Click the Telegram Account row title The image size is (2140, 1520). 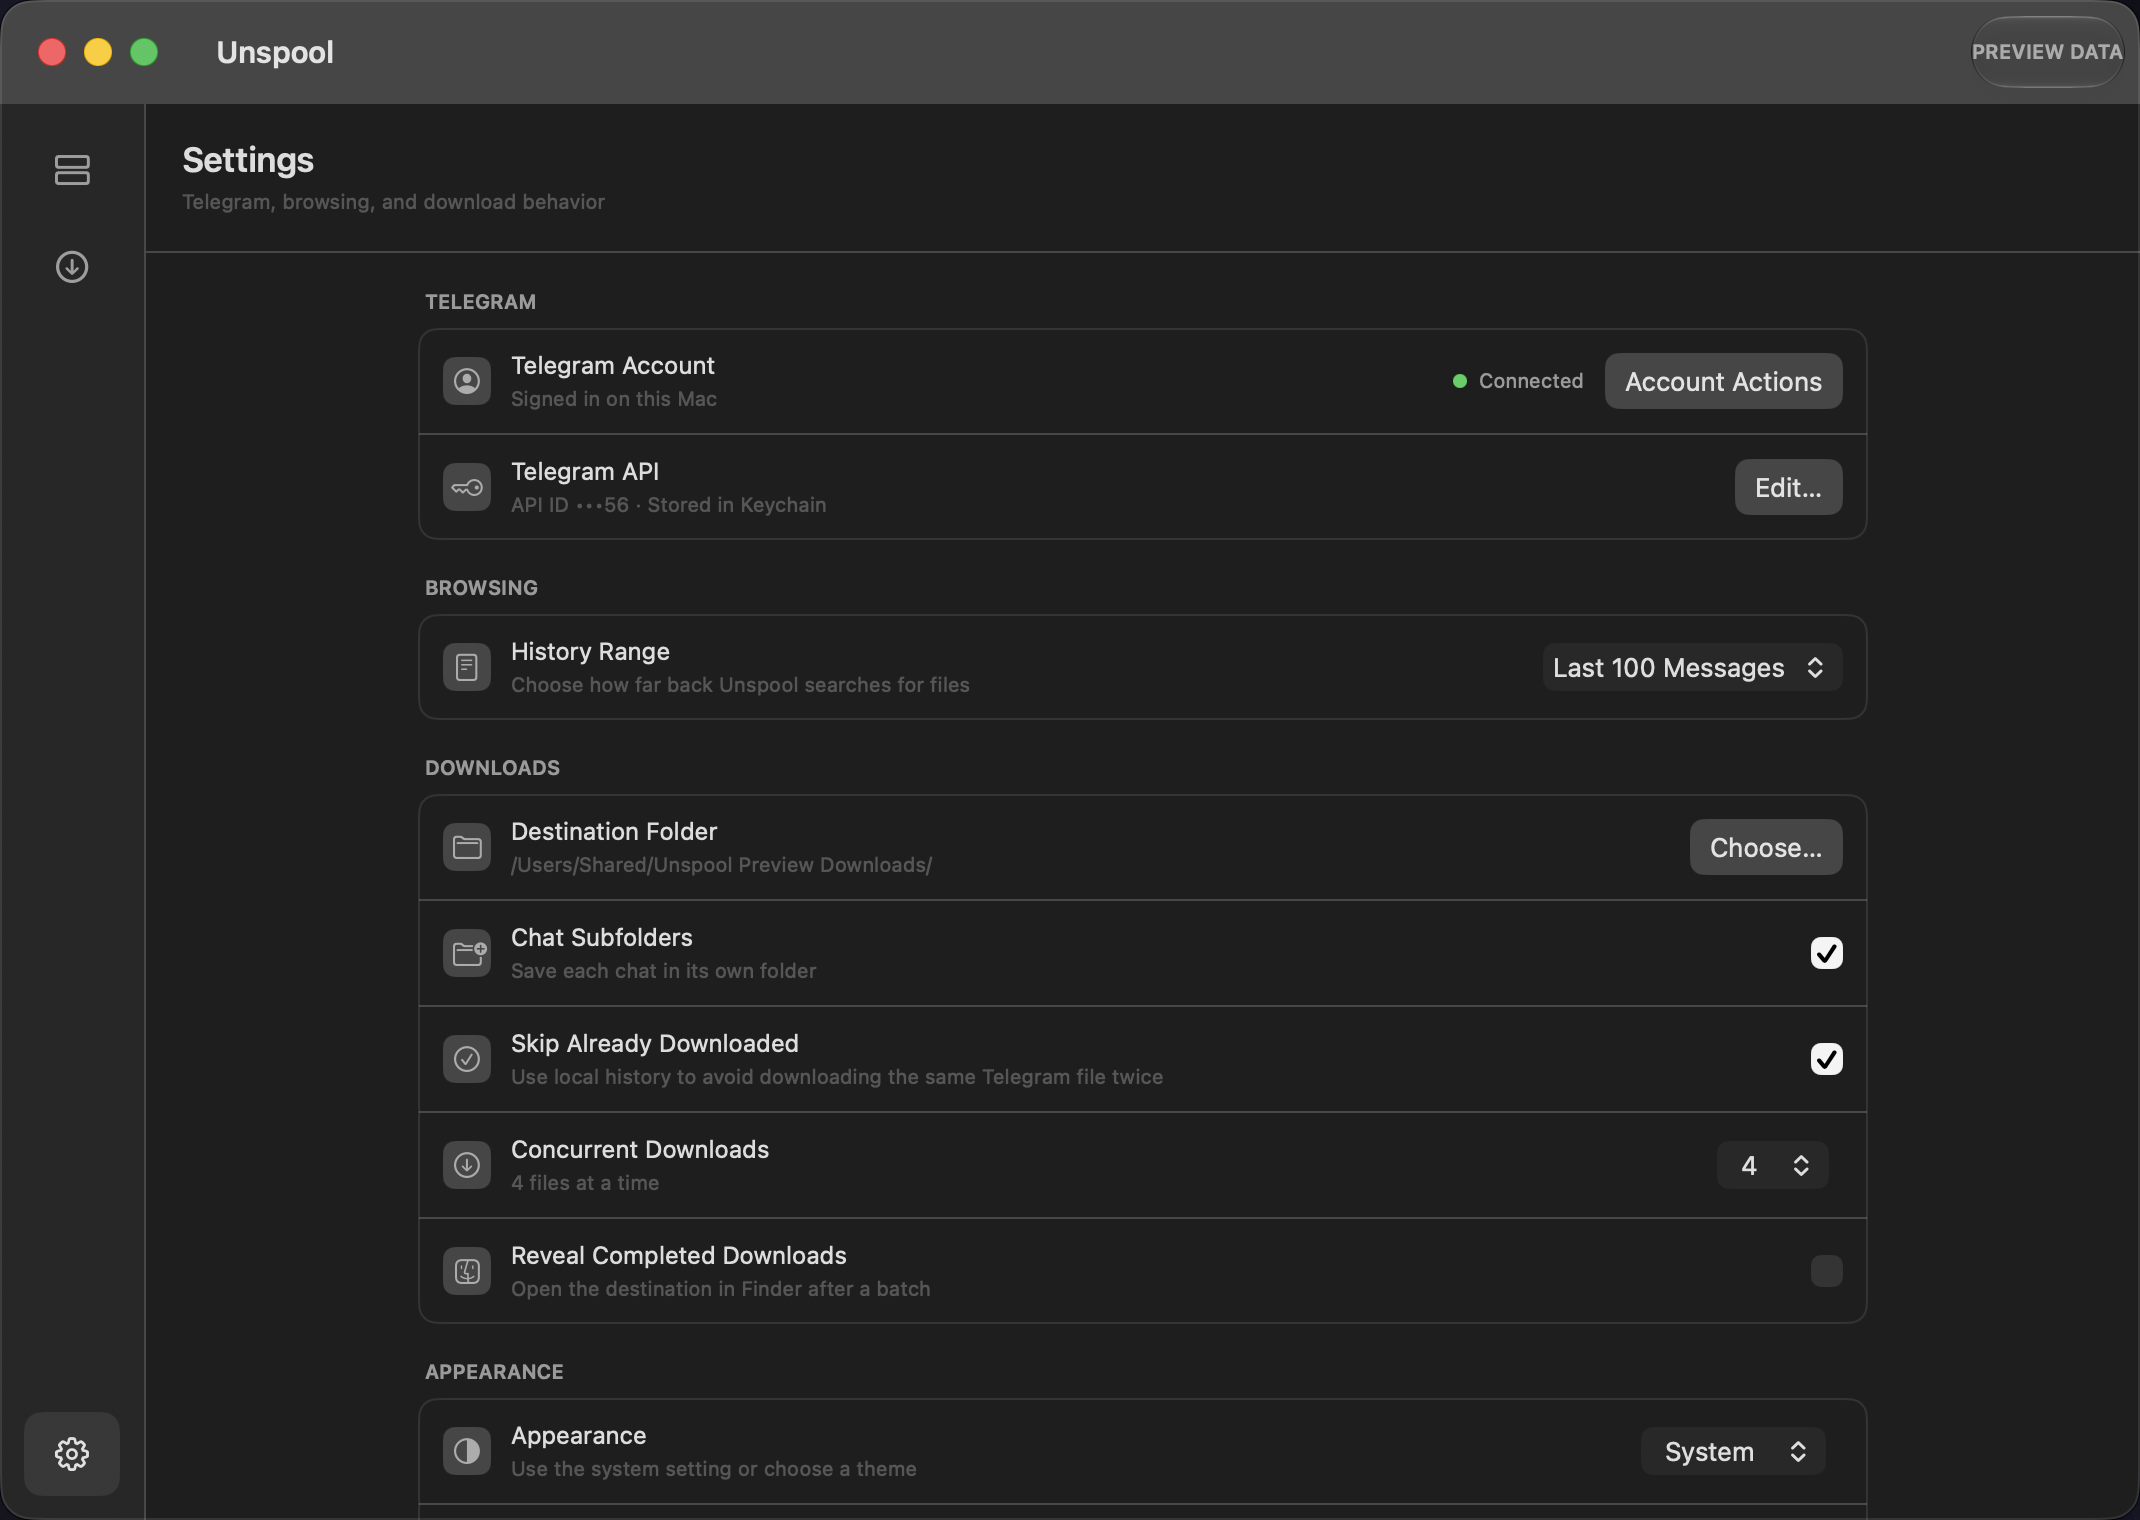[613, 366]
